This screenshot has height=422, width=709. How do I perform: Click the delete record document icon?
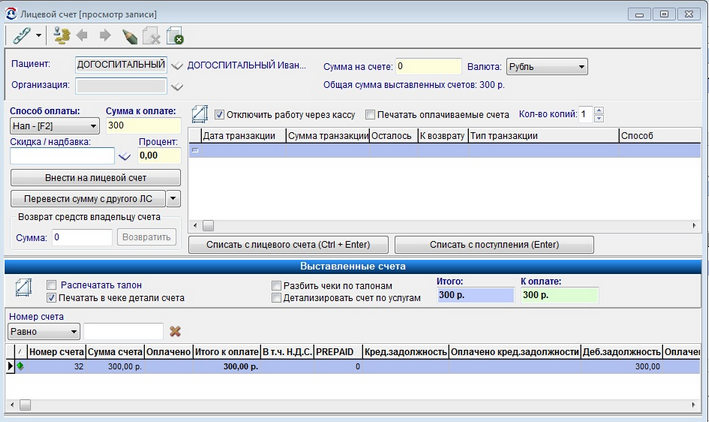152,36
